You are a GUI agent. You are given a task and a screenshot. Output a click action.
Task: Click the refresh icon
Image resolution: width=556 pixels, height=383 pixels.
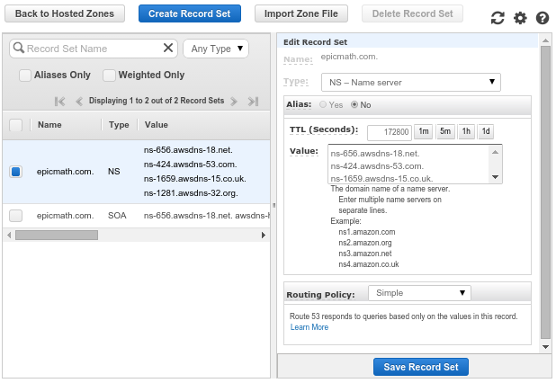(497, 18)
